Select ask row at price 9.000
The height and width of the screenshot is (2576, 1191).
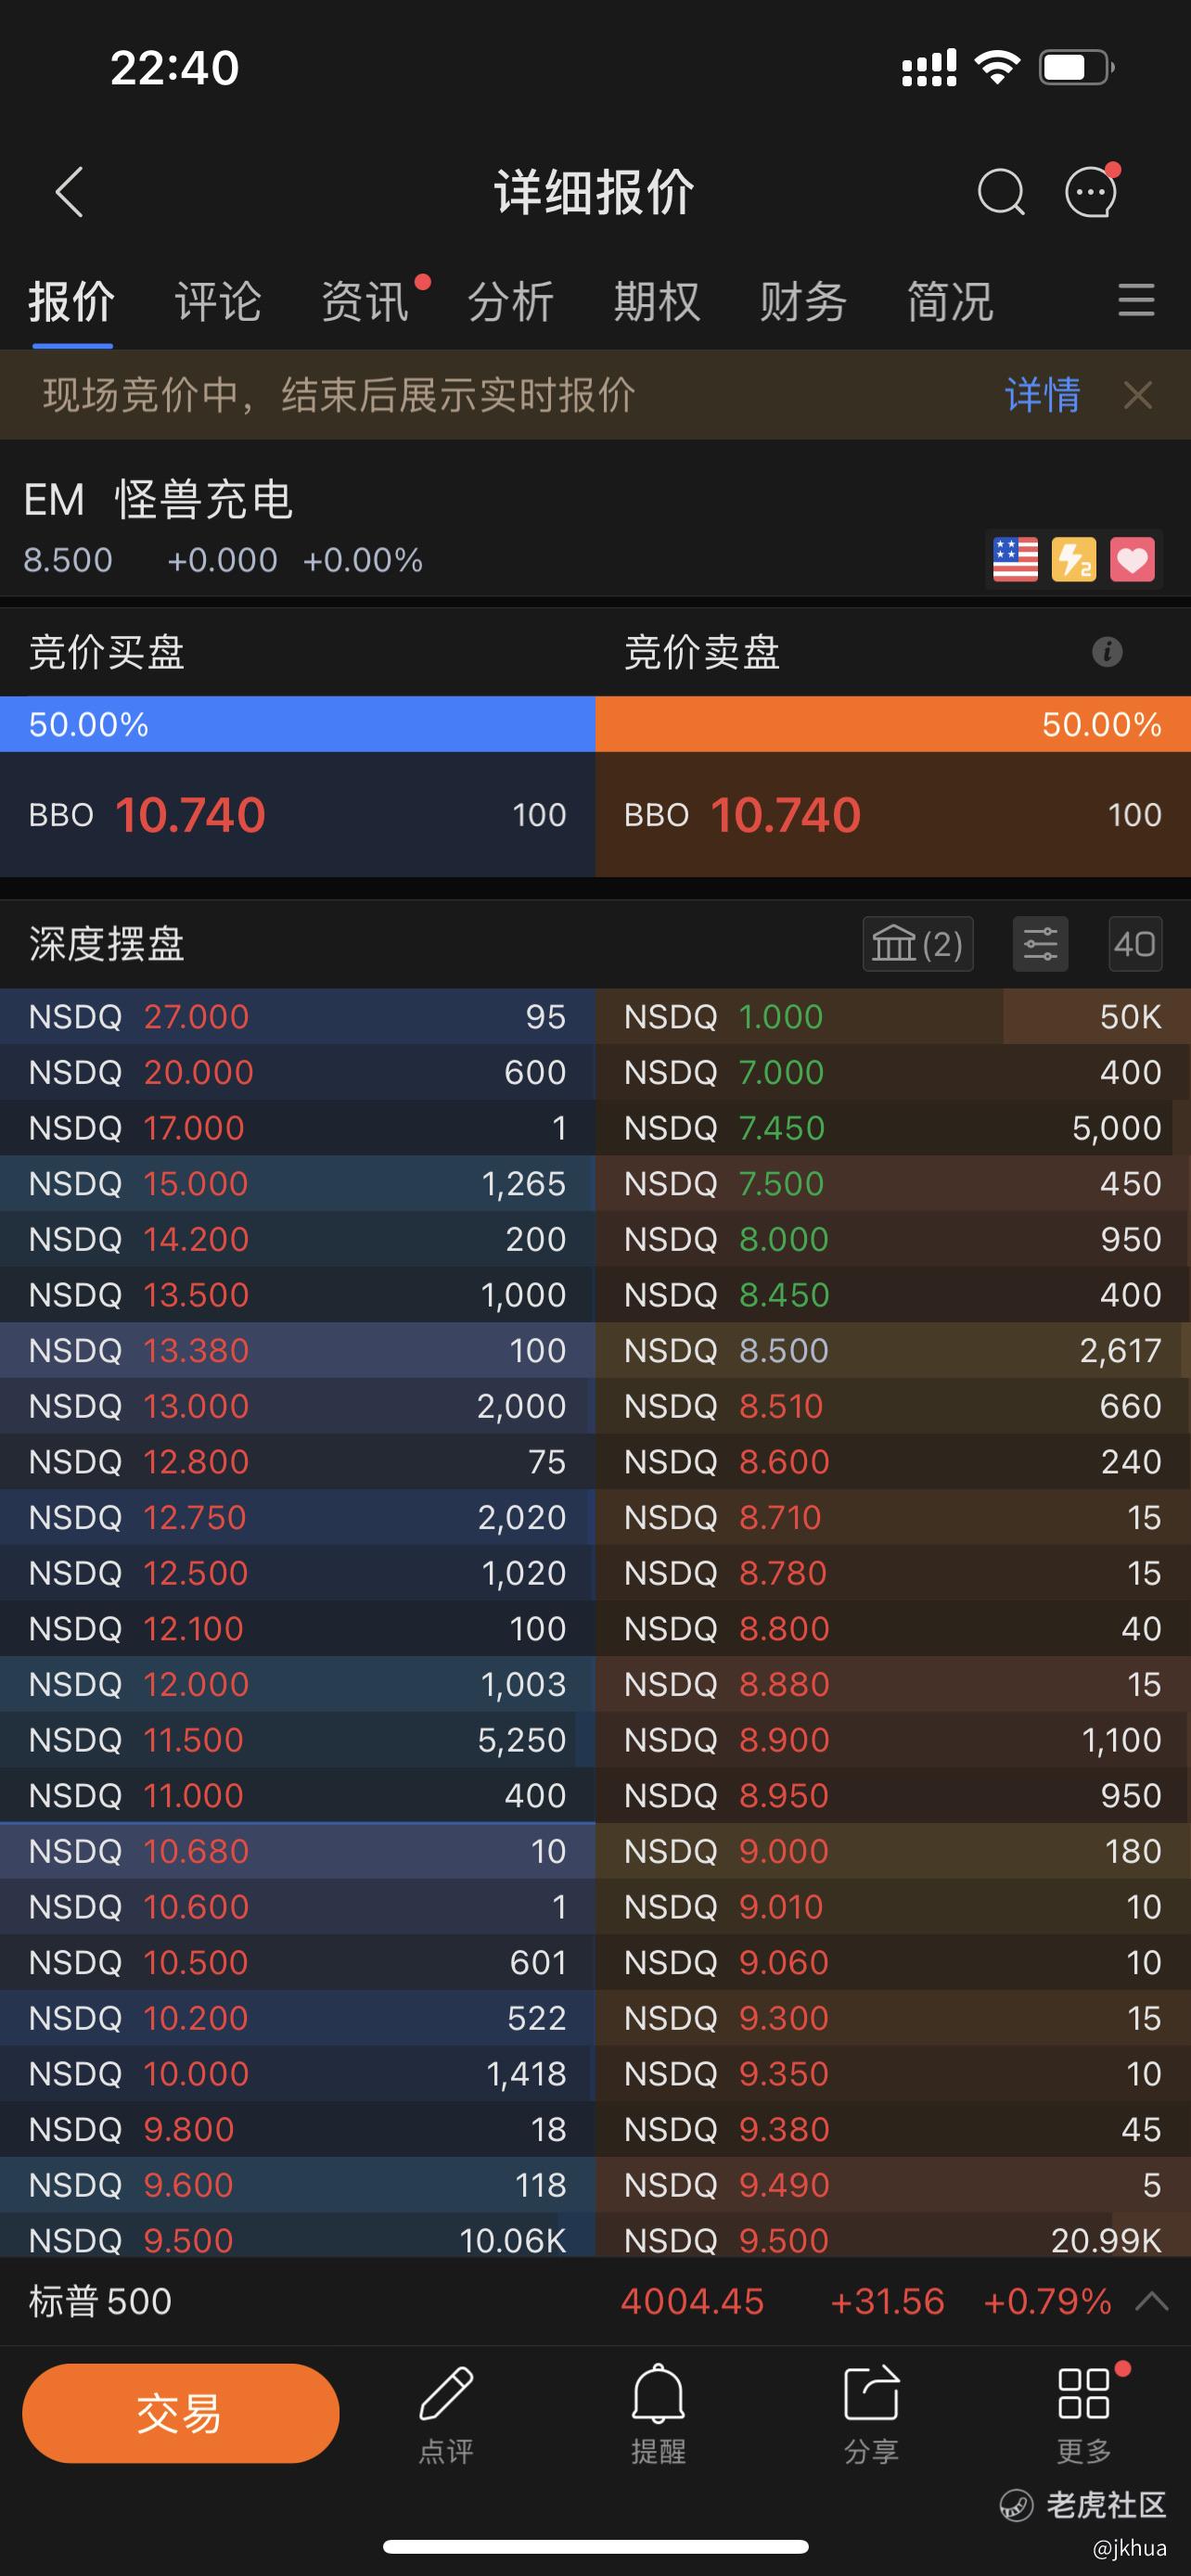tap(893, 1851)
